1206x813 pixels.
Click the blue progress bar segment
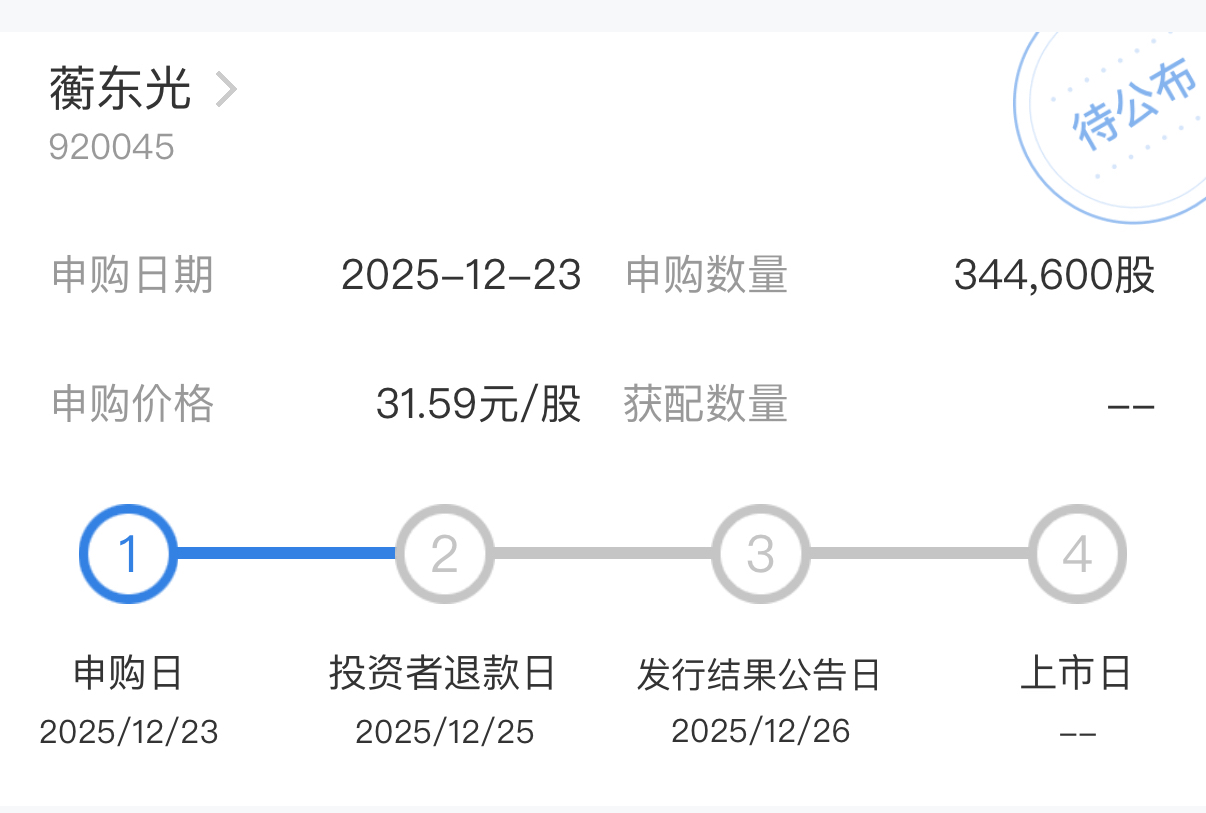click(x=286, y=553)
